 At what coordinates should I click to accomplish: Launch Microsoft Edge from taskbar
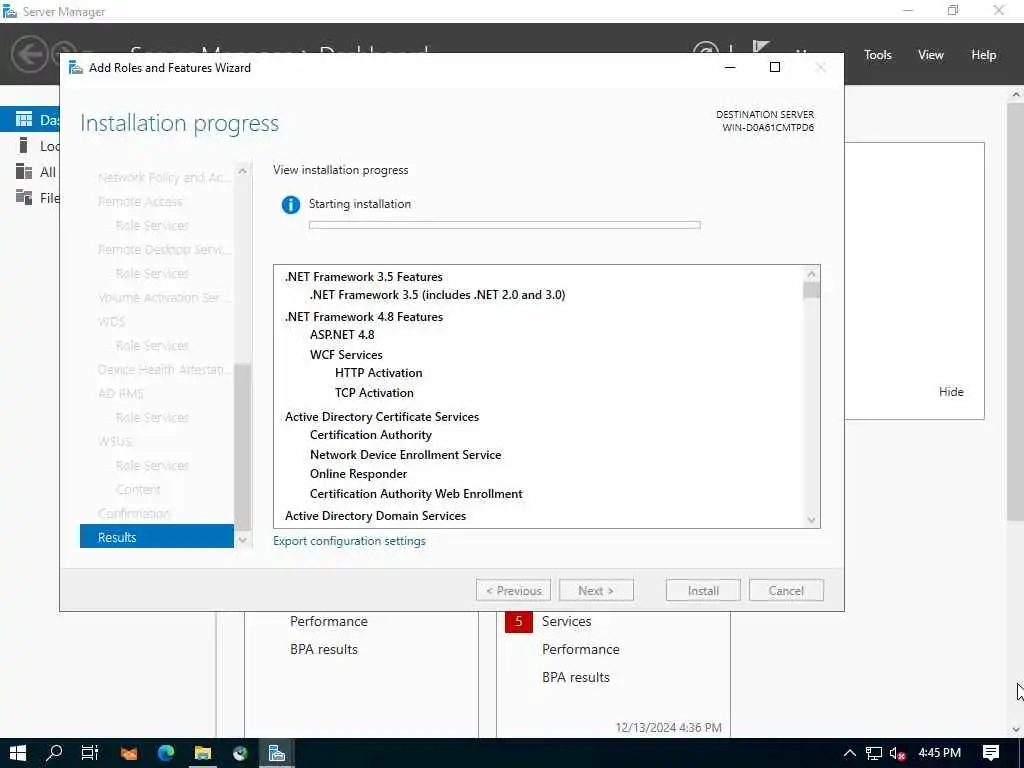(166, 753)
